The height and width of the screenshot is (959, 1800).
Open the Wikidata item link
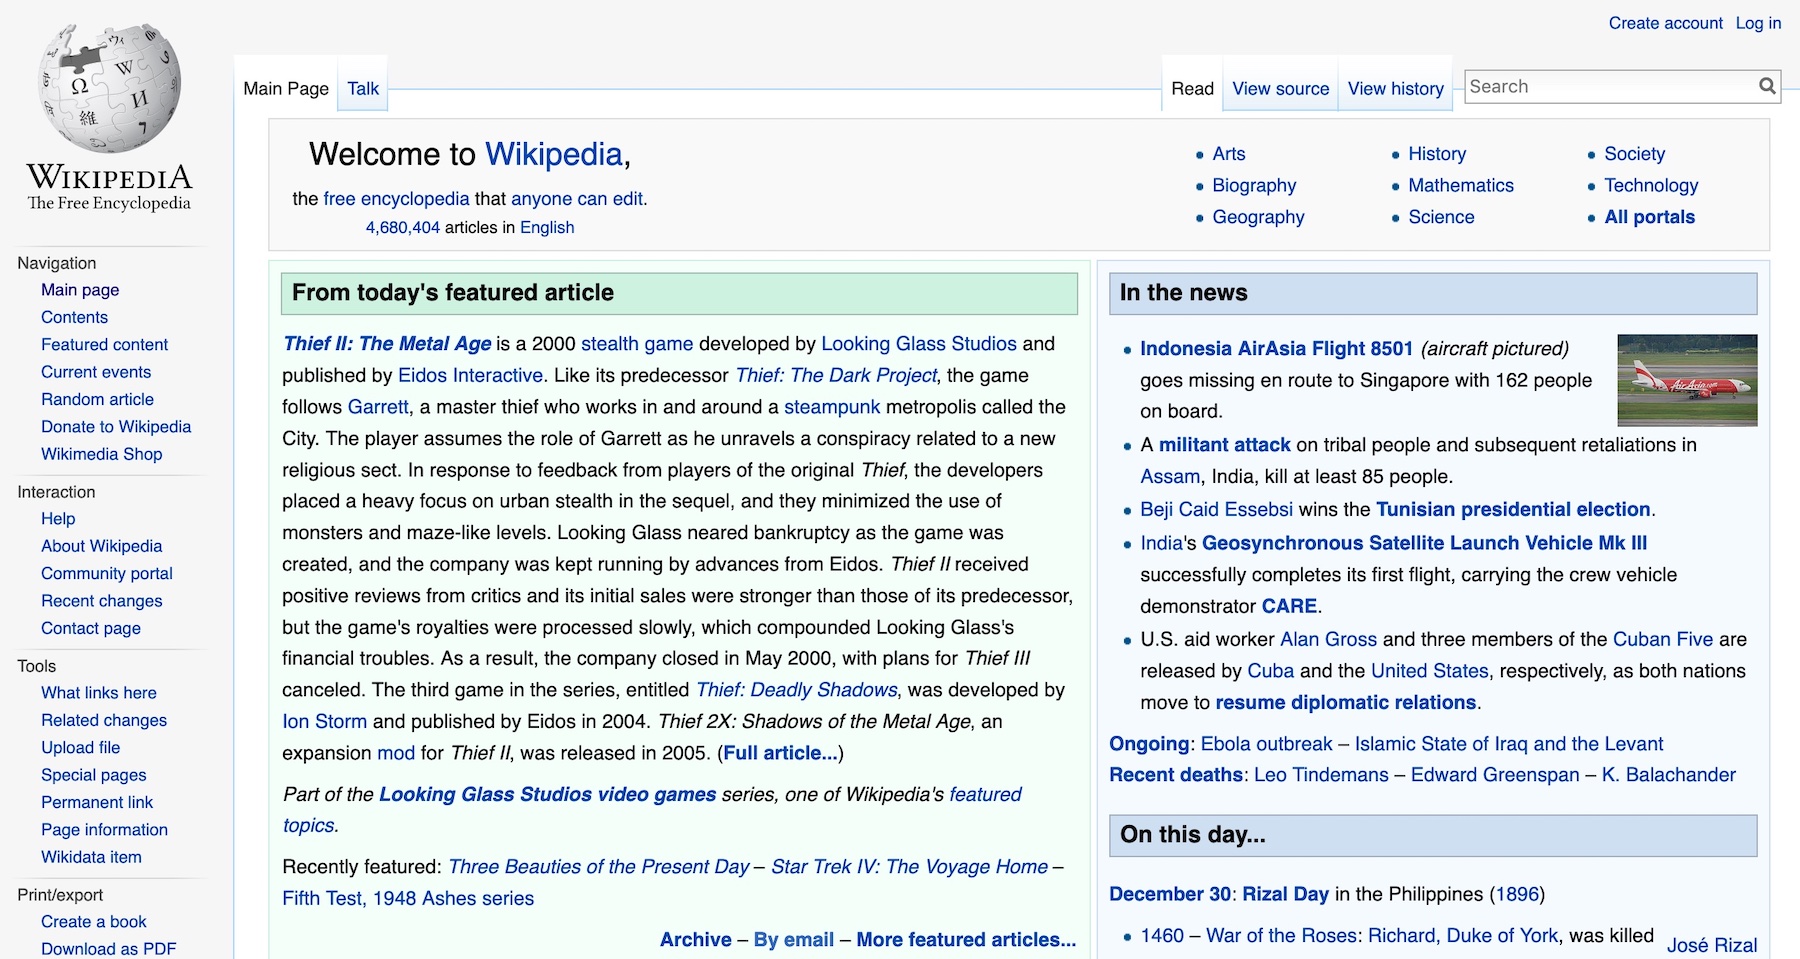(91, 857)
